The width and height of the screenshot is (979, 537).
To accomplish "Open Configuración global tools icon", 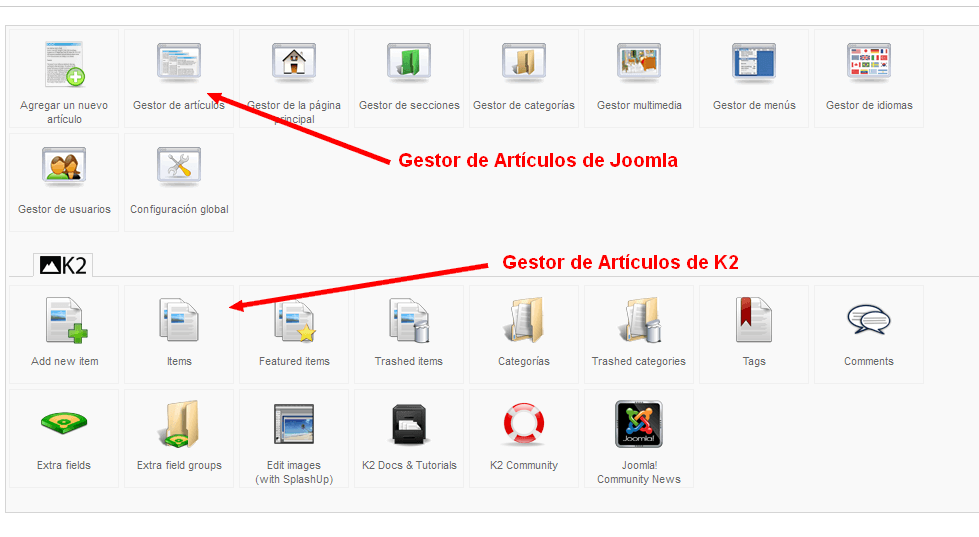I will point(179,167).
